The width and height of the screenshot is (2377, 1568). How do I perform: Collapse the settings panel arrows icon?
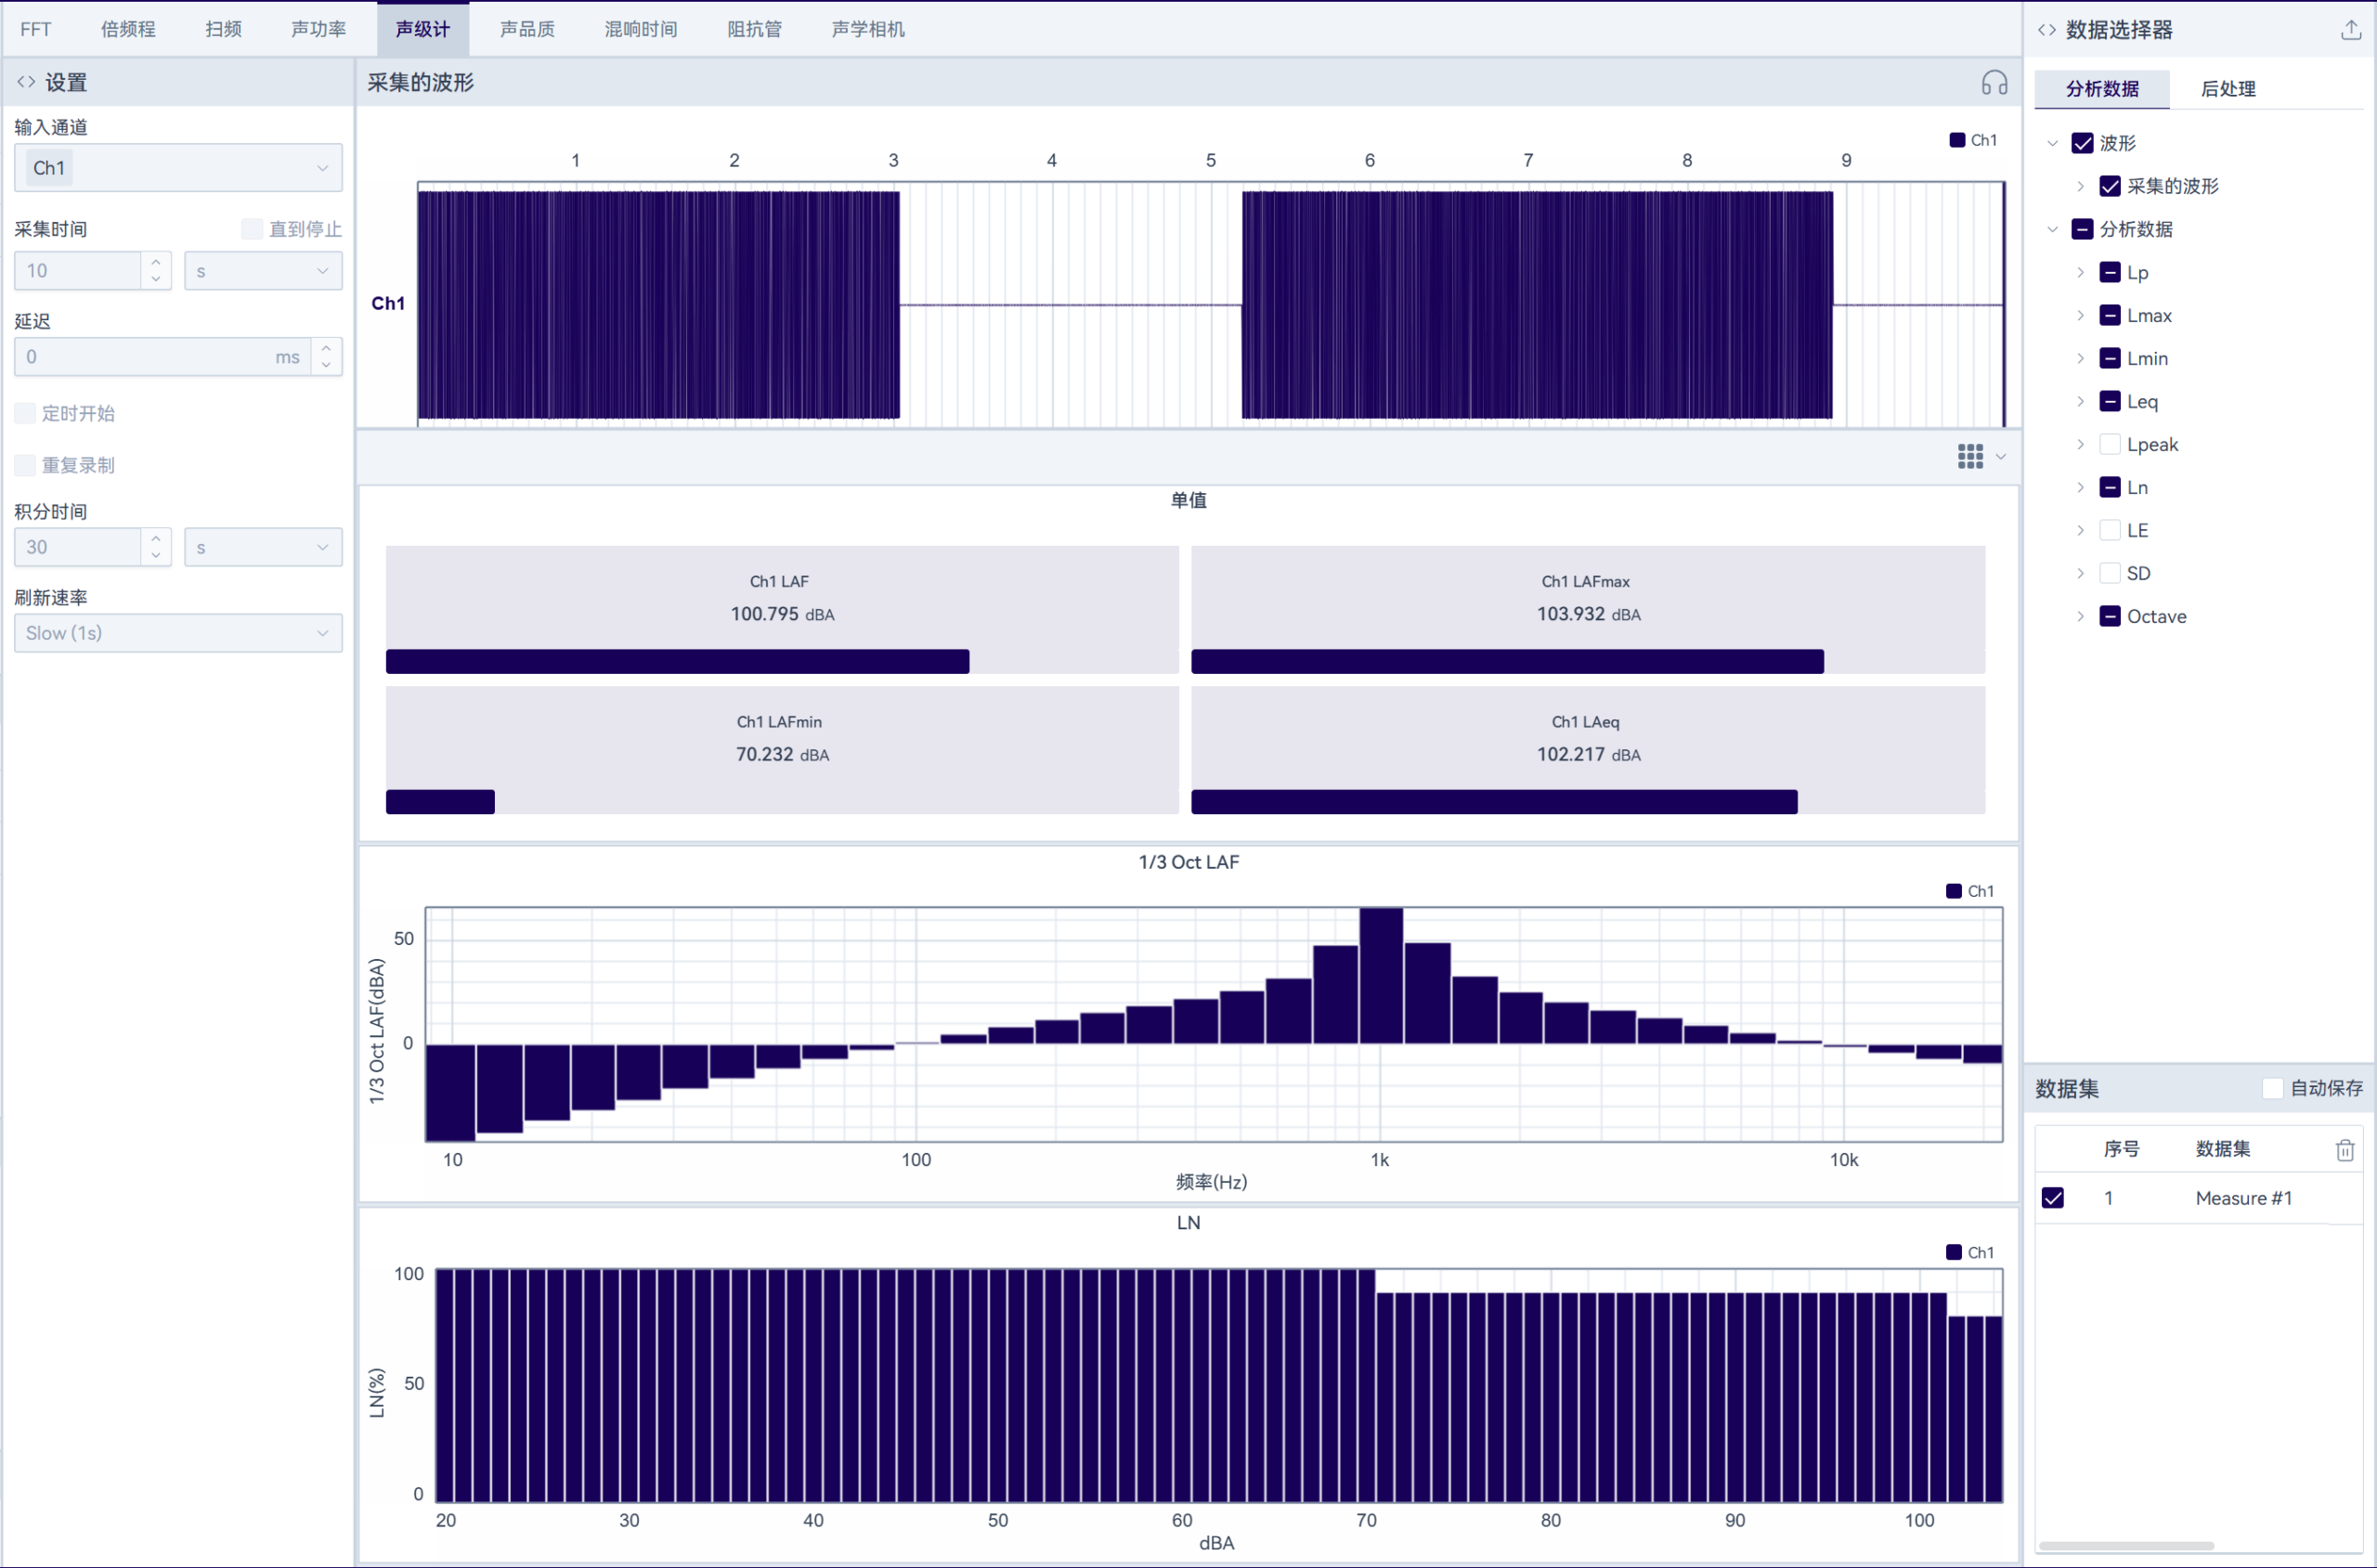[x=26, y=82]
